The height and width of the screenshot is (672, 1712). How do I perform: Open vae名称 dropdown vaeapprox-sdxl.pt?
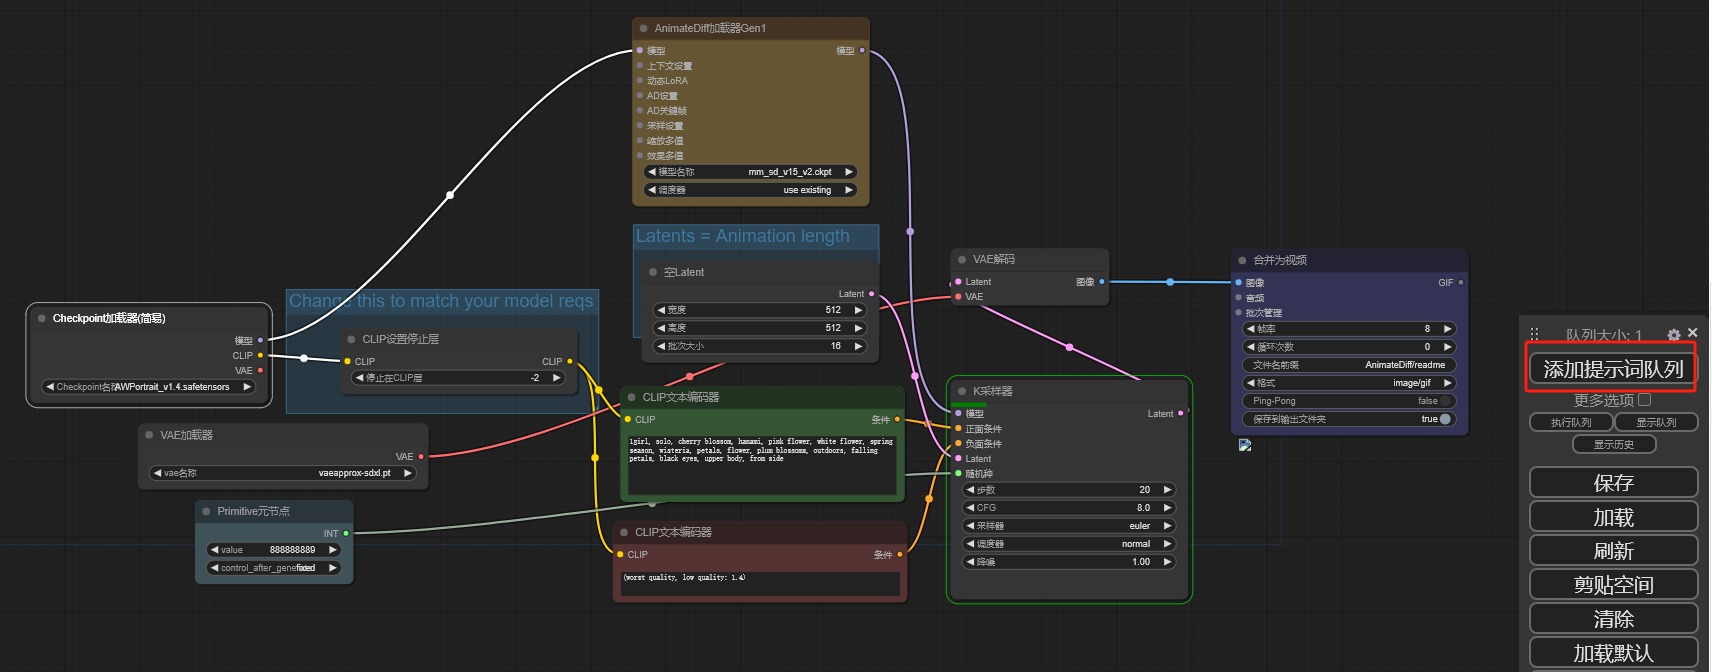[283, 473]
